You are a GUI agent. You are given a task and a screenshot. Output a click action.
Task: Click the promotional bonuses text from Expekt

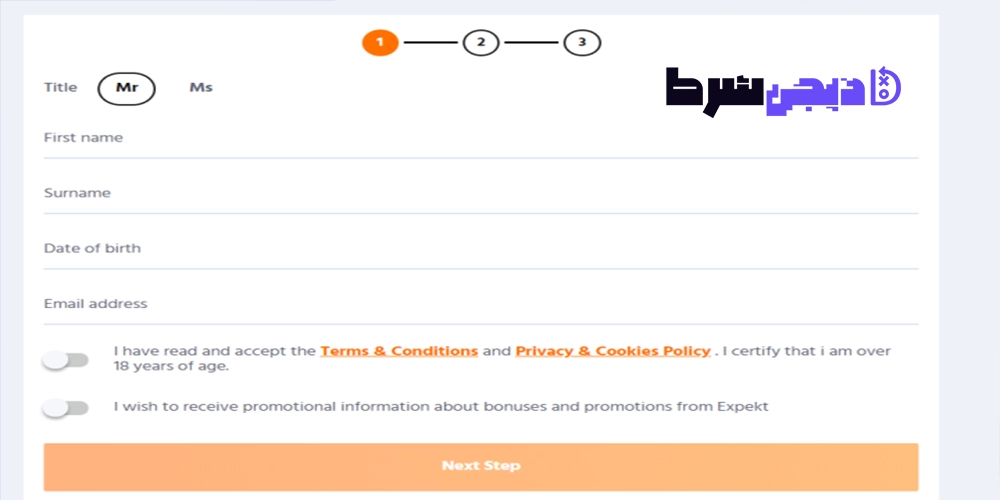pyautogui.click(x=441, y=407)
